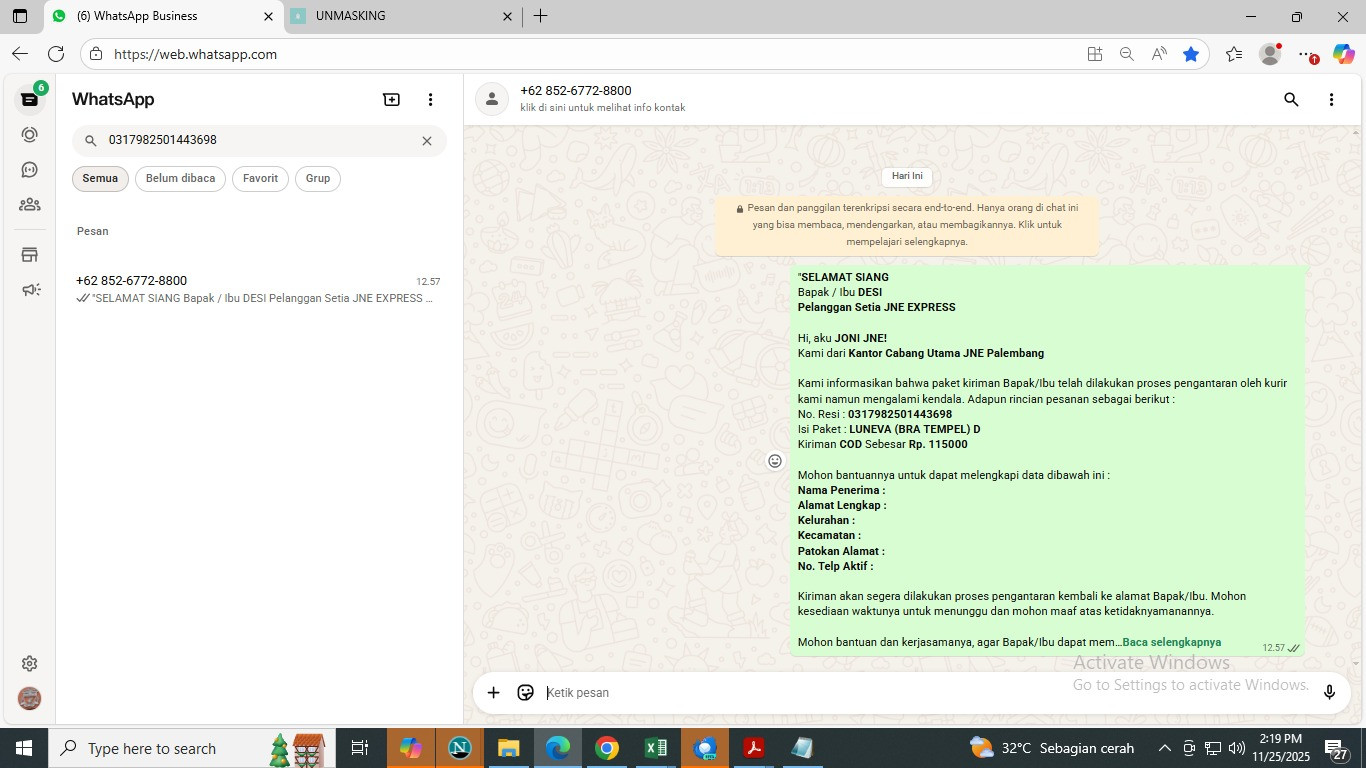Open contact avatar in the chat header
The image size is (1366, 768).
(491, 99)
